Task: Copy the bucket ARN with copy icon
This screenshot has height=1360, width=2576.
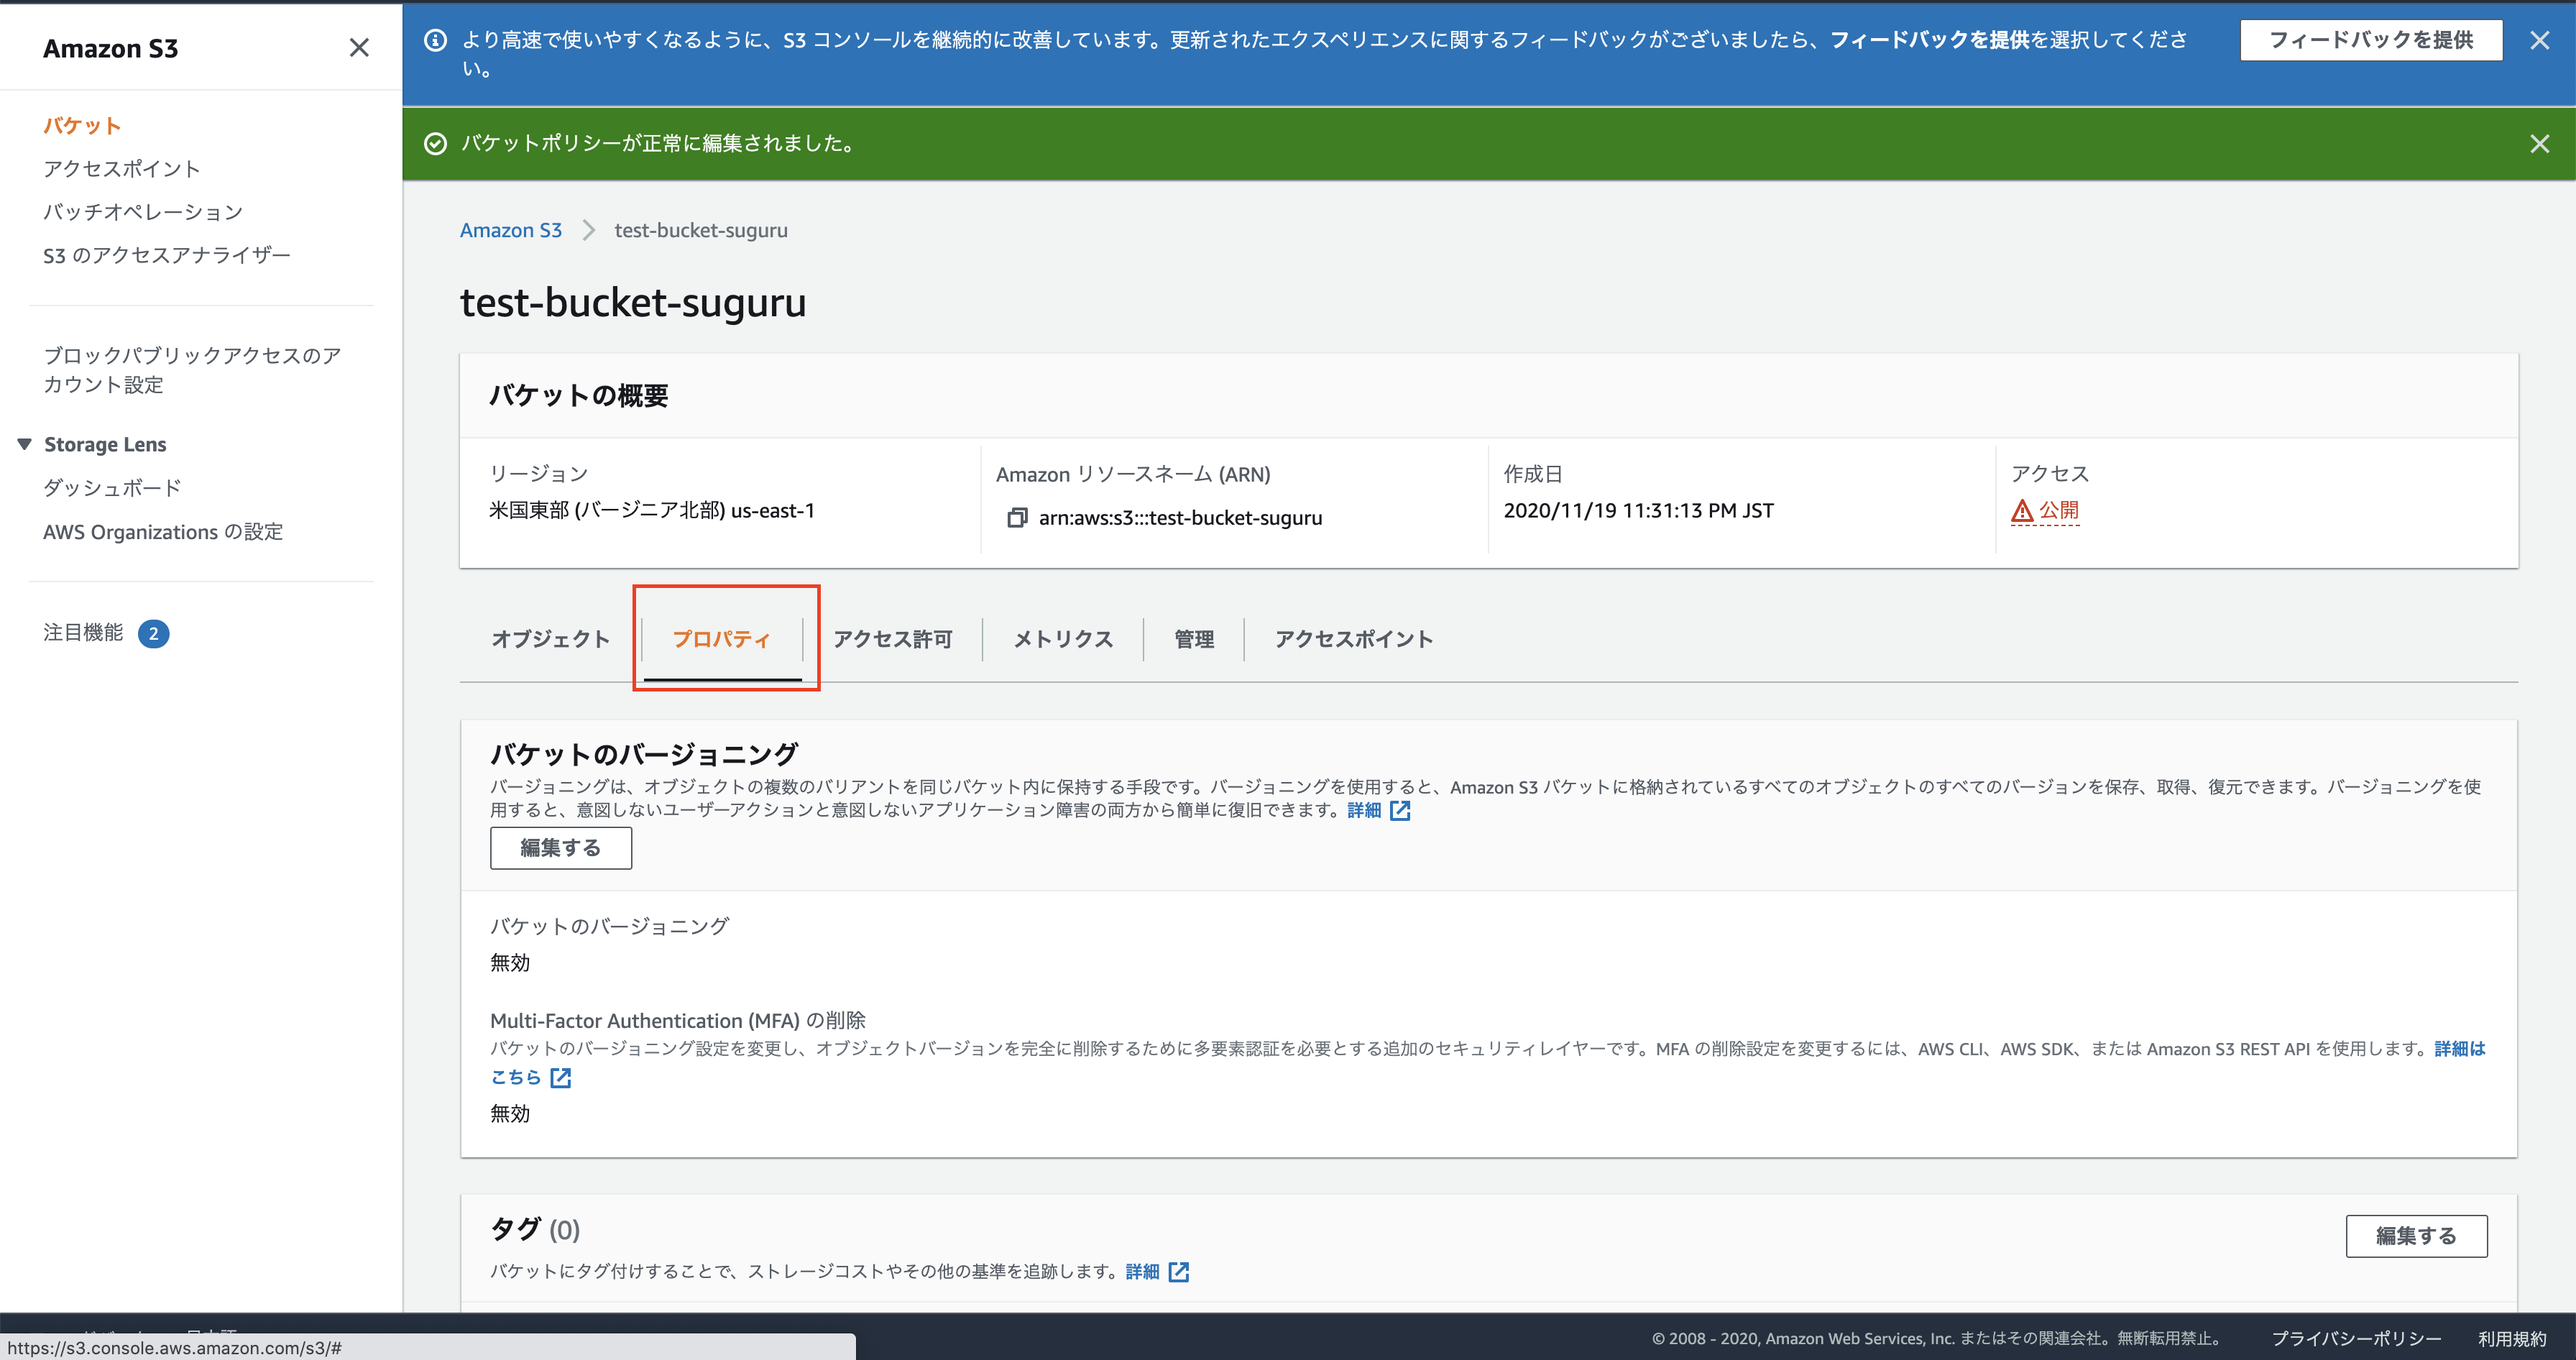Action: (x=1016, y=518)
